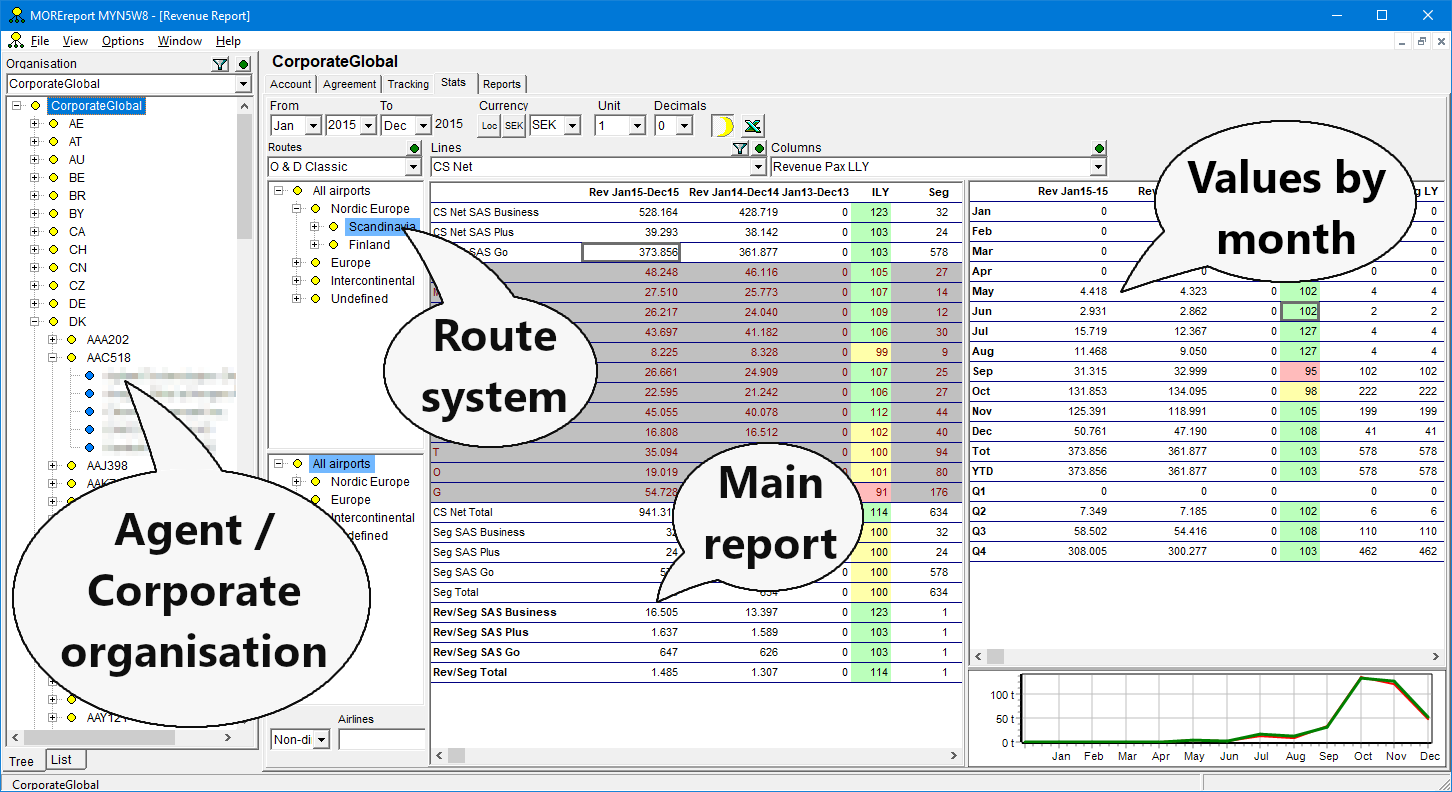Select Finland in the route tree

tap(369, 245)
